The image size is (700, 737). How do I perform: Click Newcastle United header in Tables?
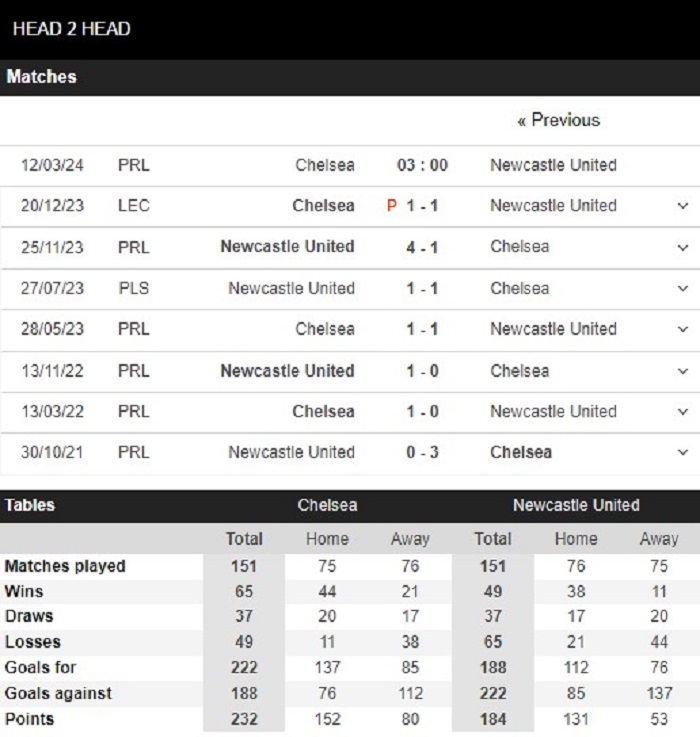[x=576, y=505]
